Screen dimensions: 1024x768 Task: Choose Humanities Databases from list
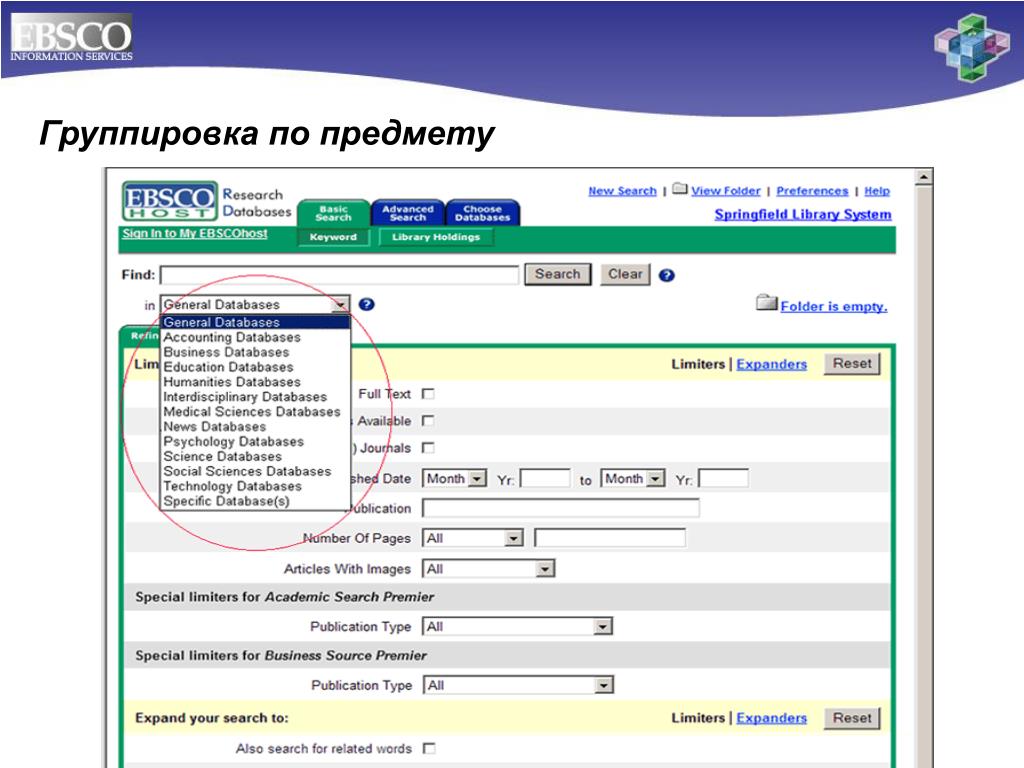(232, 382)
